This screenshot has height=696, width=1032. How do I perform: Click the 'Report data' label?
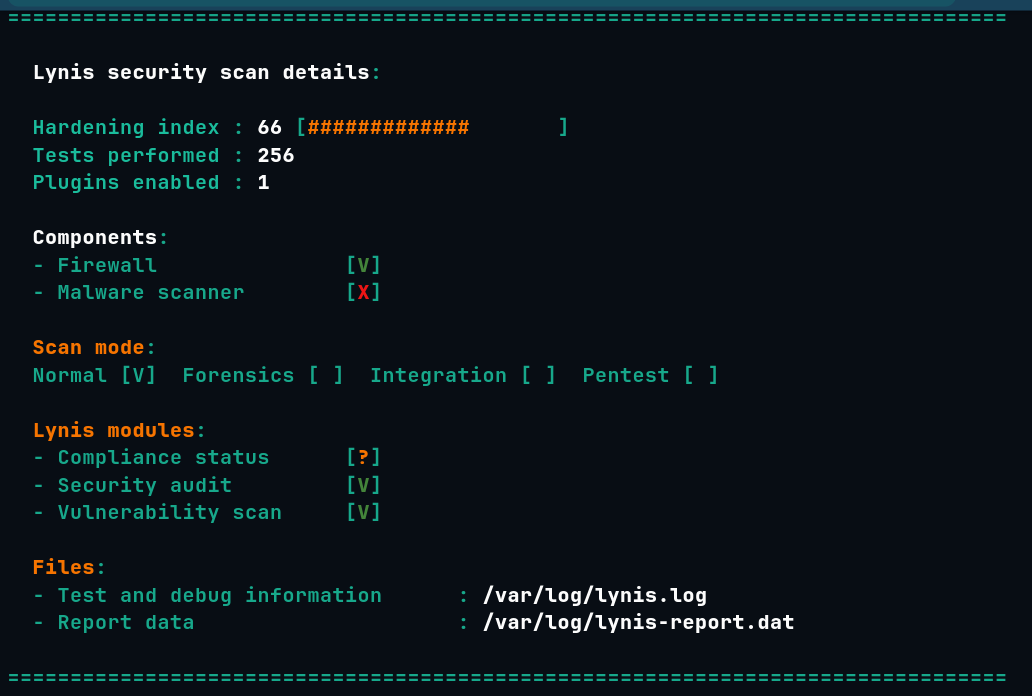(126, 623)
